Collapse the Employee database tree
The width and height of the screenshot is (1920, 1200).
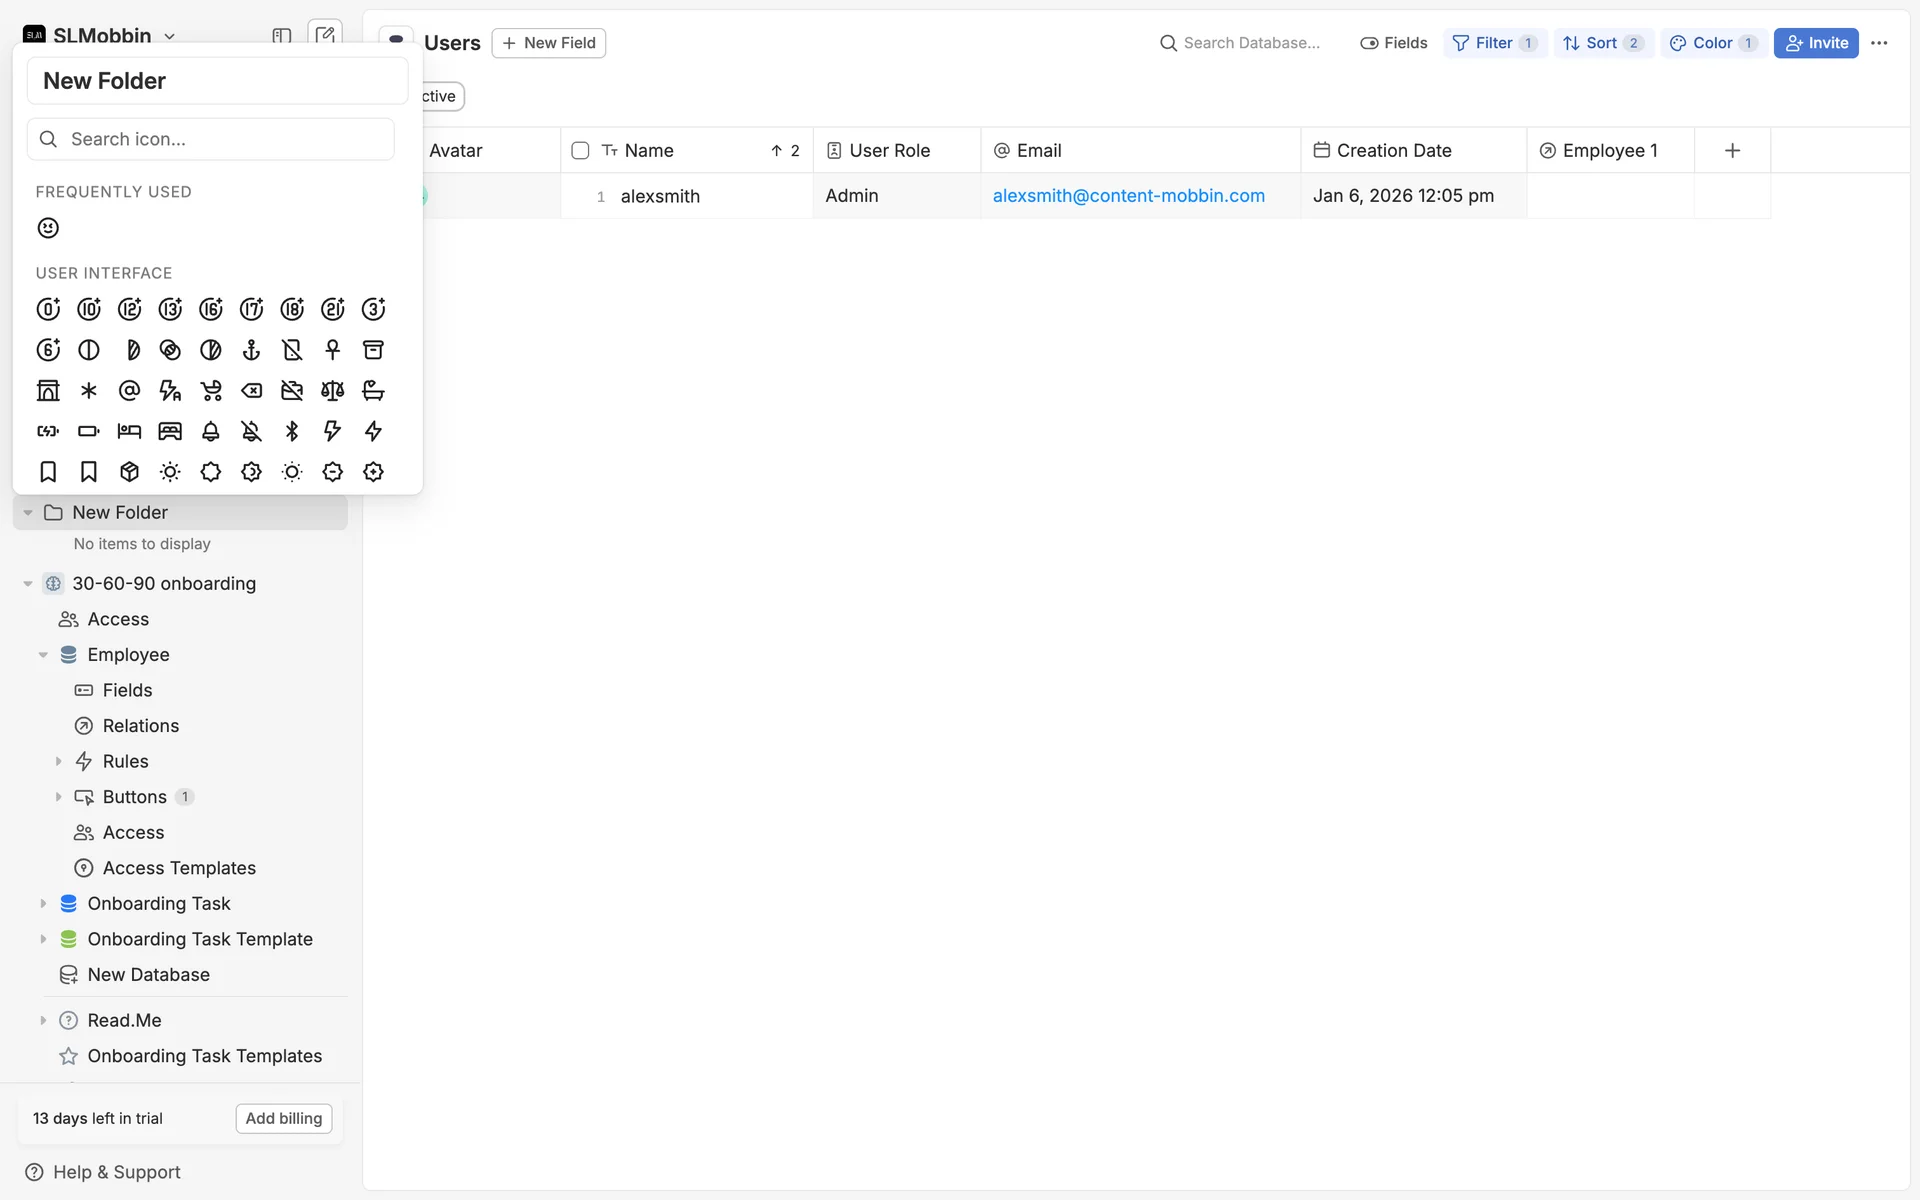[43, 655]
